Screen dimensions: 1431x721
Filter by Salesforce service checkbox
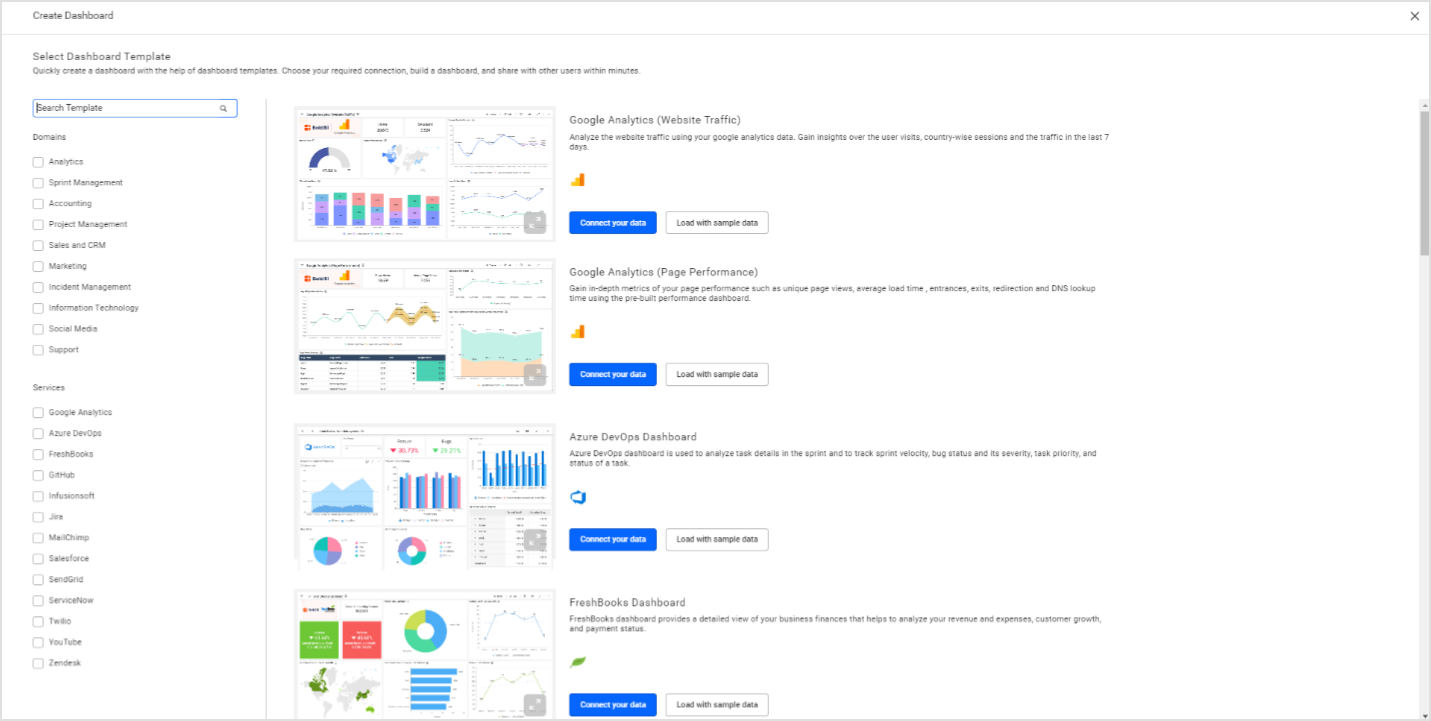click(38, 559)
